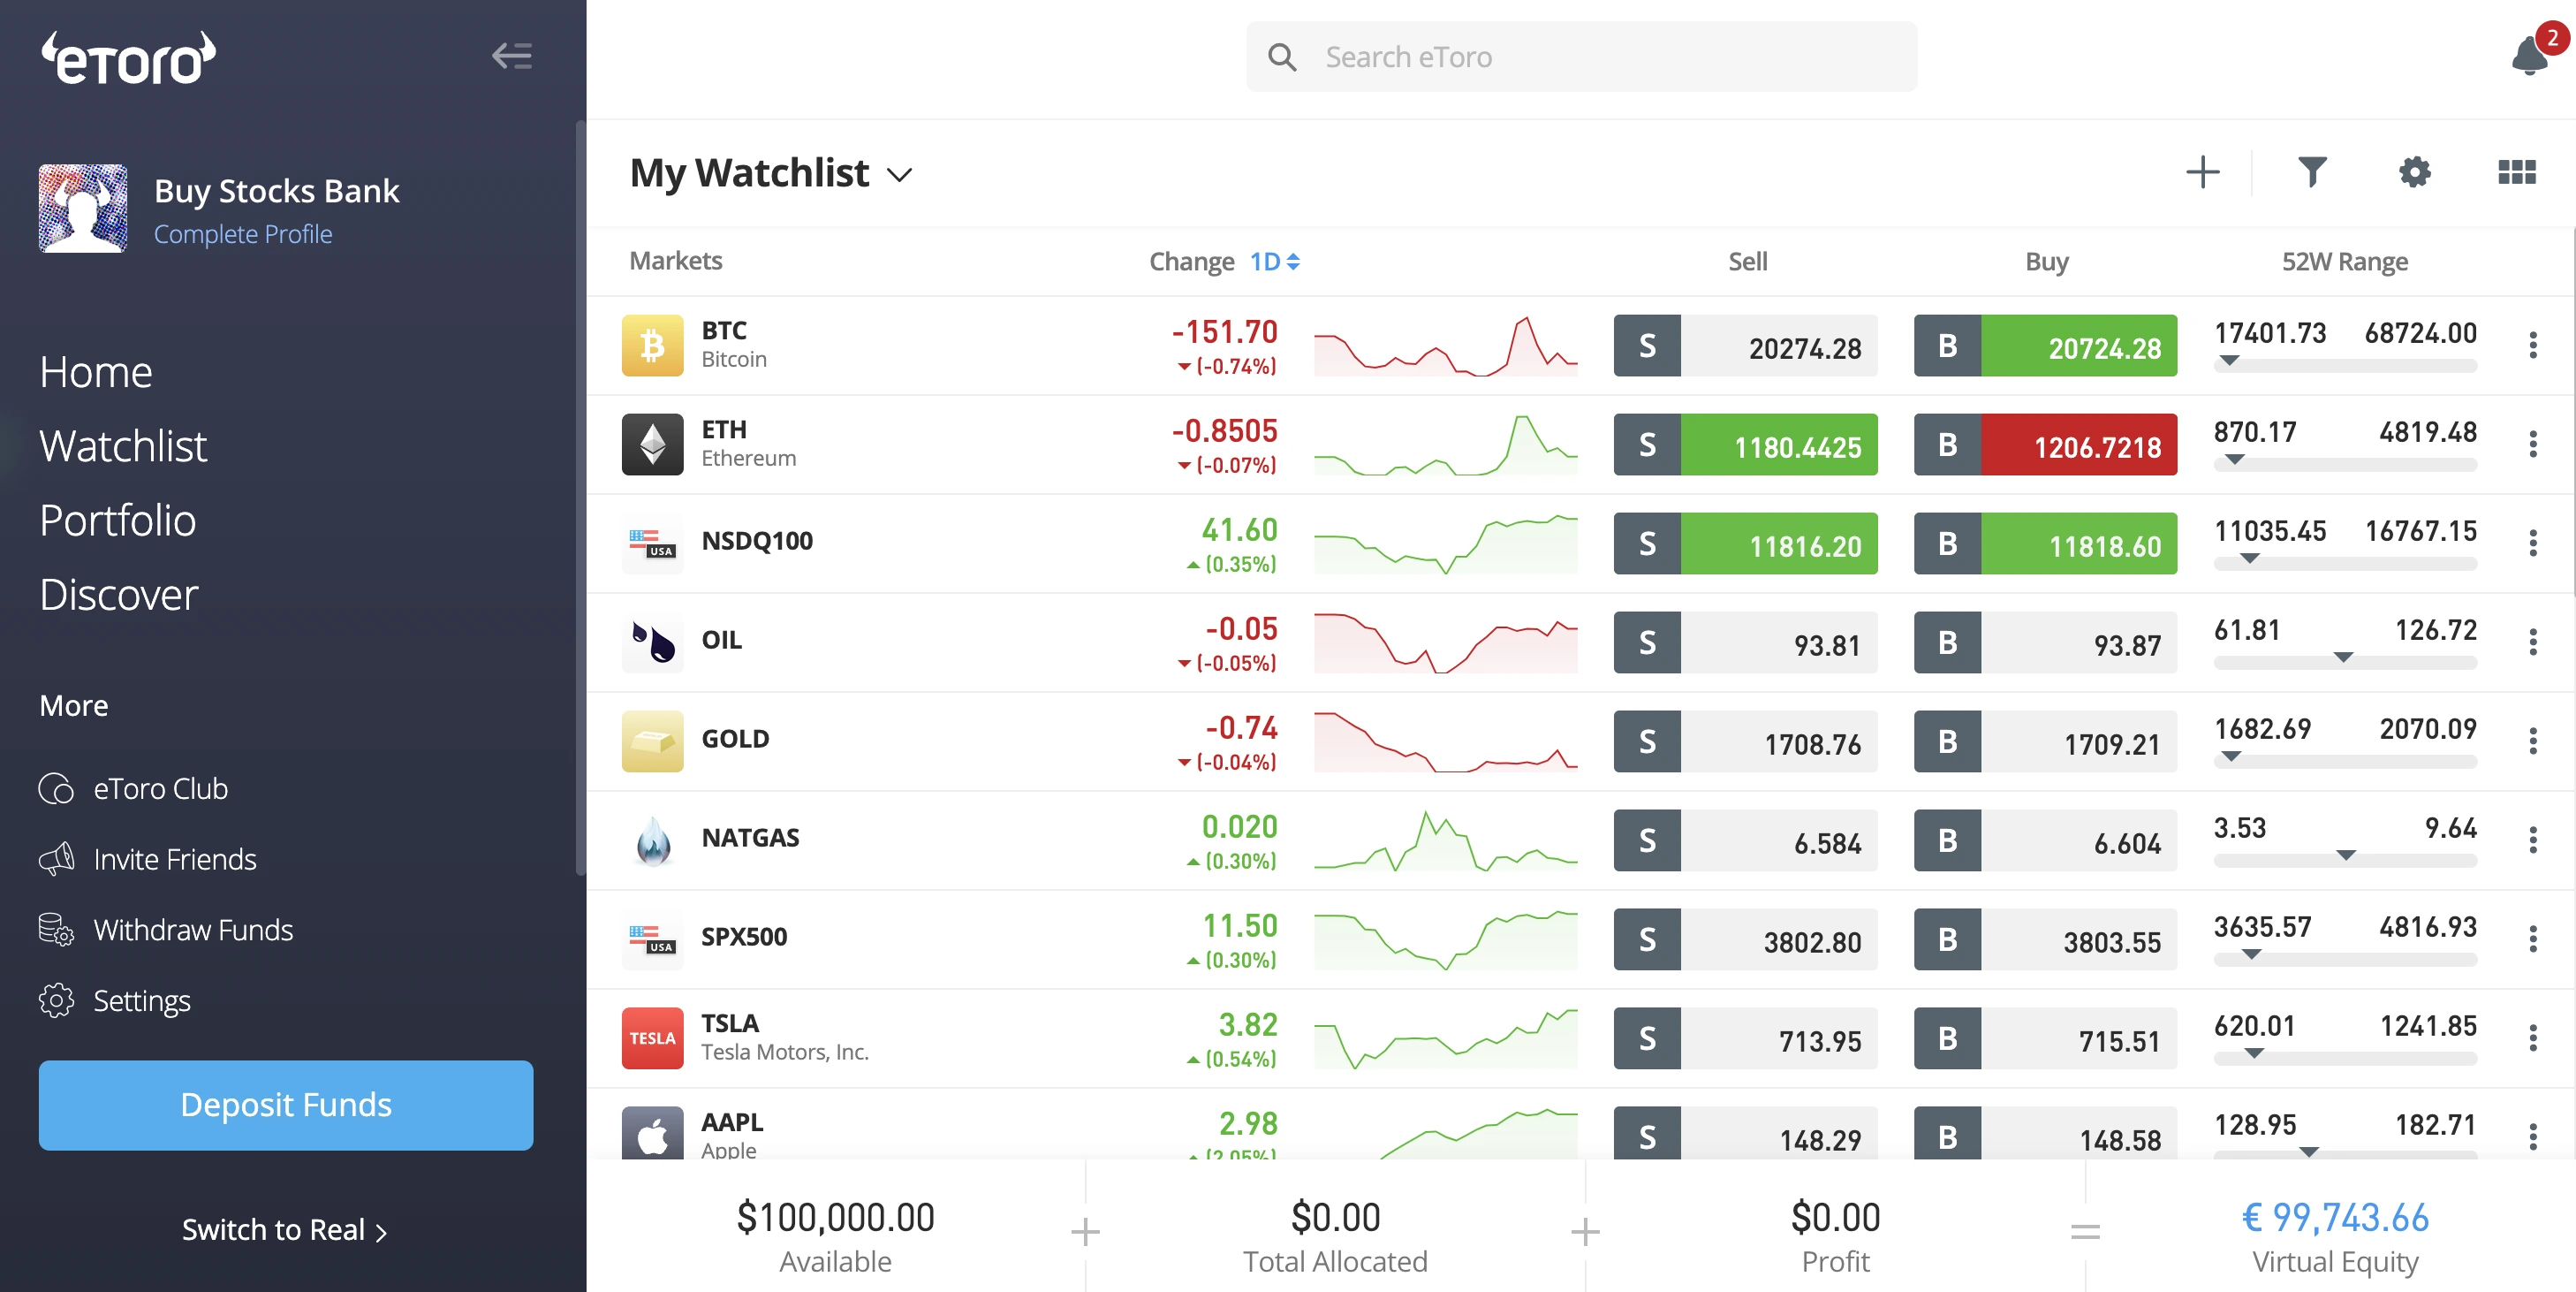The height and width of the screenshot is (1292, 2576).
Task: Sell ETH at 1180.4425
Action: pyautogui.click(x=1745, y=445)
